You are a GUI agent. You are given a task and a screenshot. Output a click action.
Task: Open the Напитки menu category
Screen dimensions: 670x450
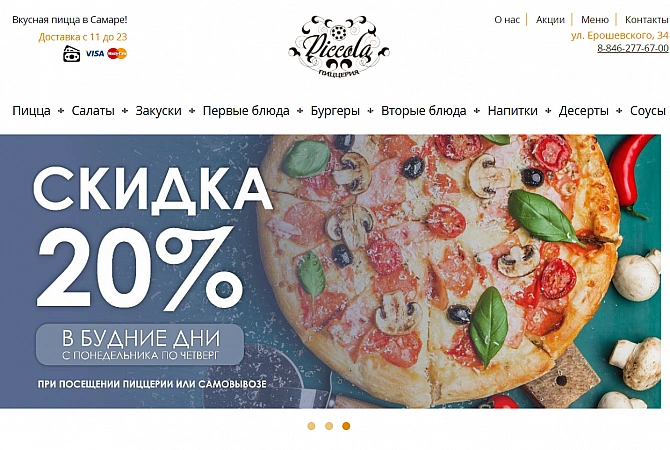pos(512,111)
